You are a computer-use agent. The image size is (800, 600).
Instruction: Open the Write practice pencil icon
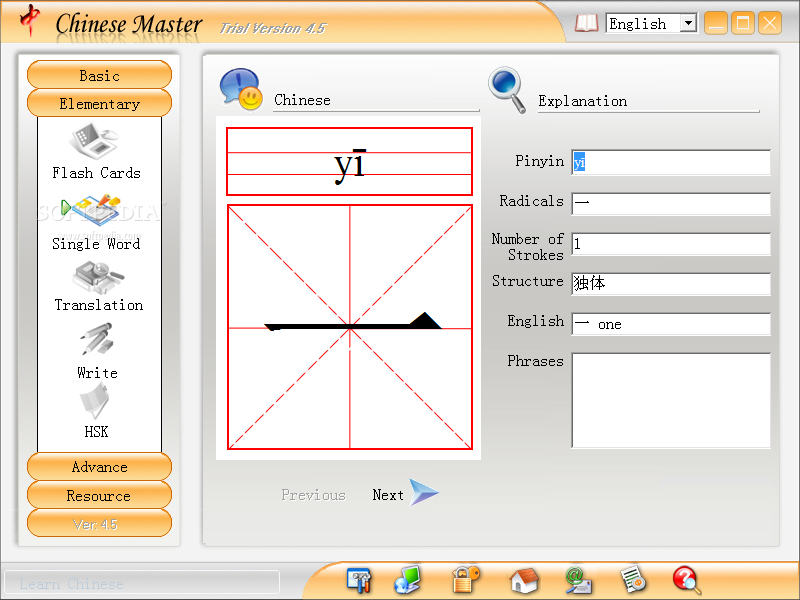coord(96,339)
